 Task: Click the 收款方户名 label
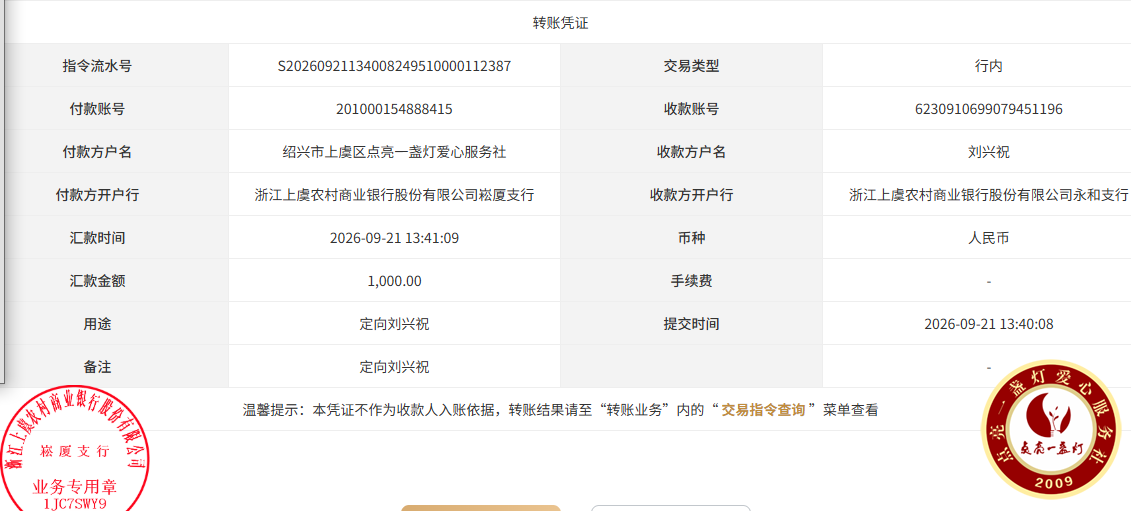[691, 152]
